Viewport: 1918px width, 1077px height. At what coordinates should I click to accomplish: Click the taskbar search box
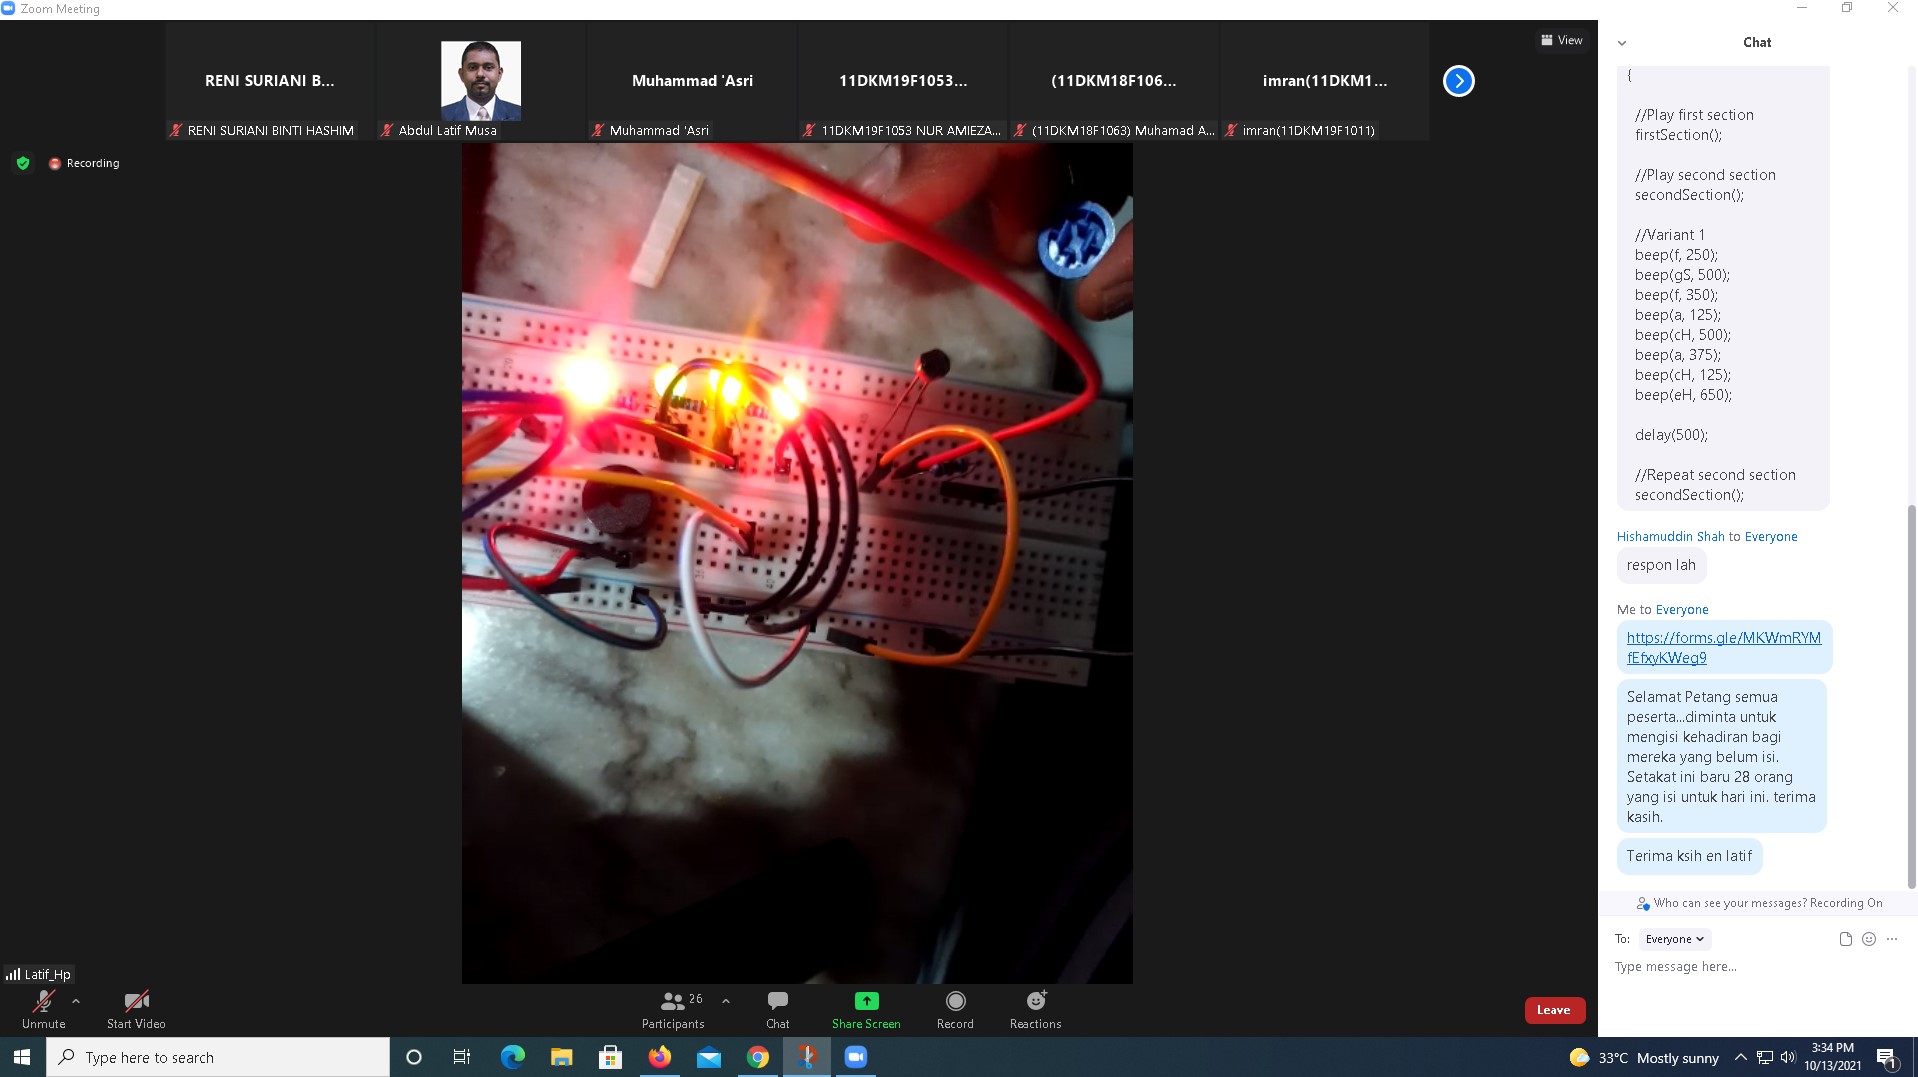click(218, 1057)
